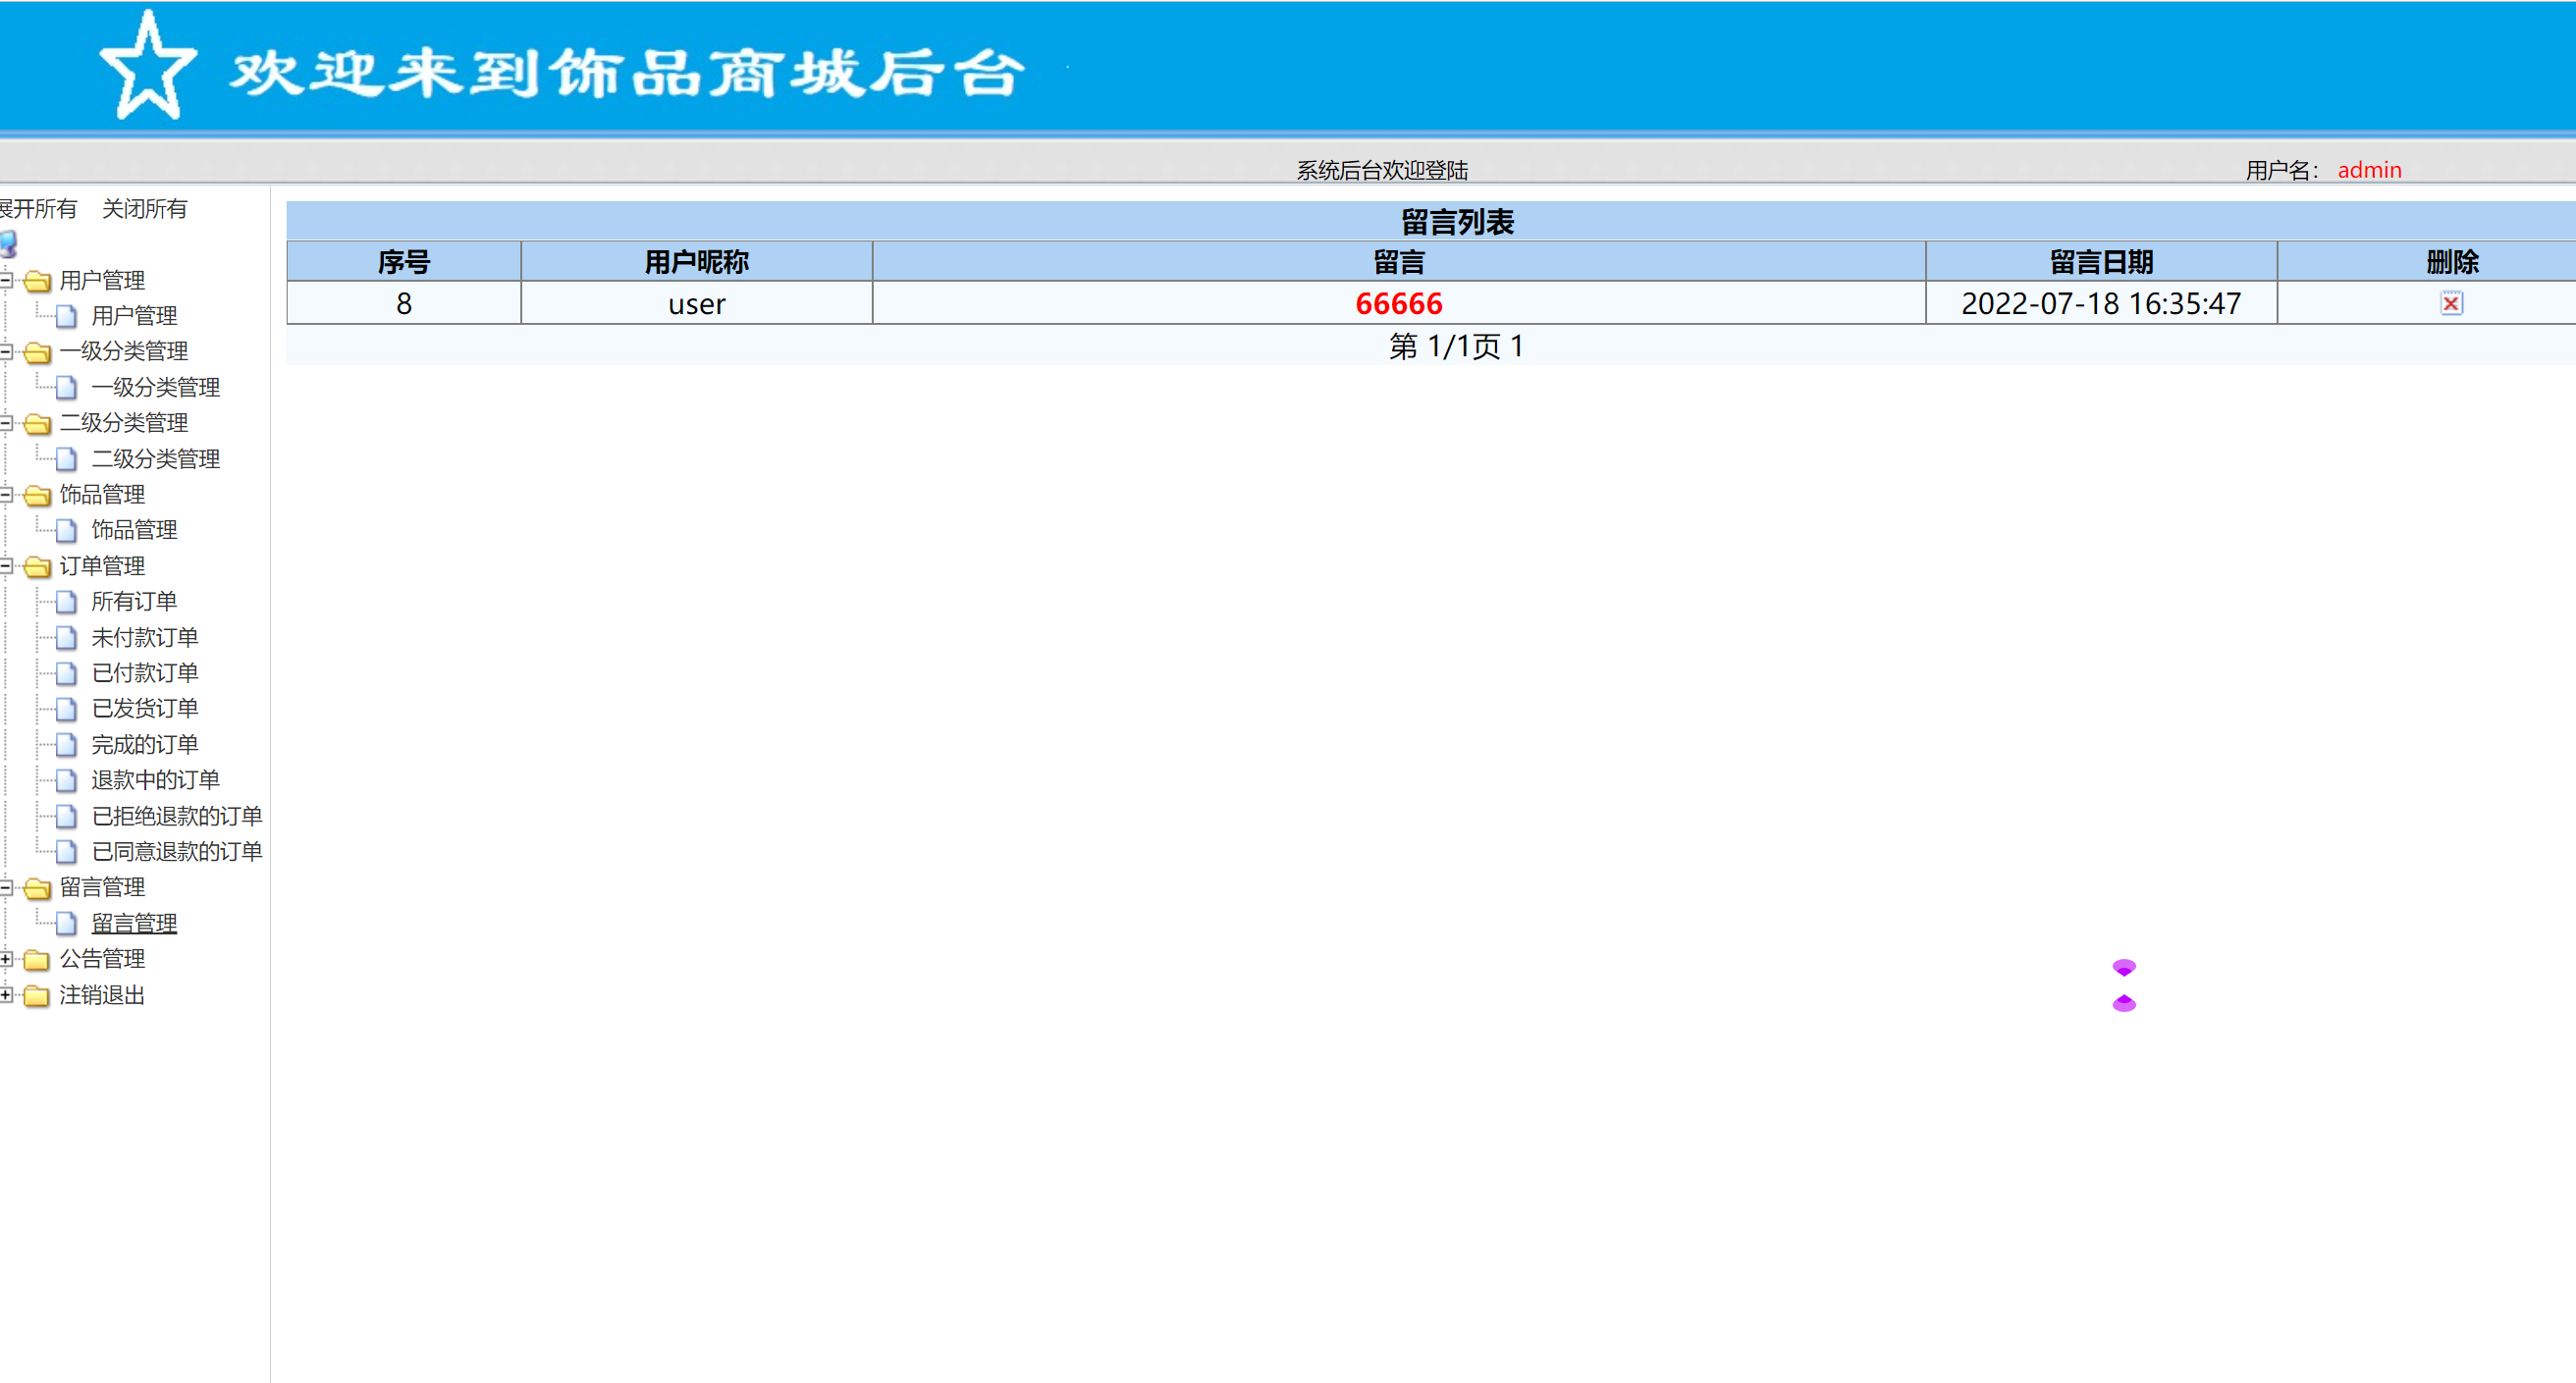Image resolution: width=2576 pixels, height=1383 pixels.
Task: Select the red message text 66666
Action: [x=1398, y=303]
